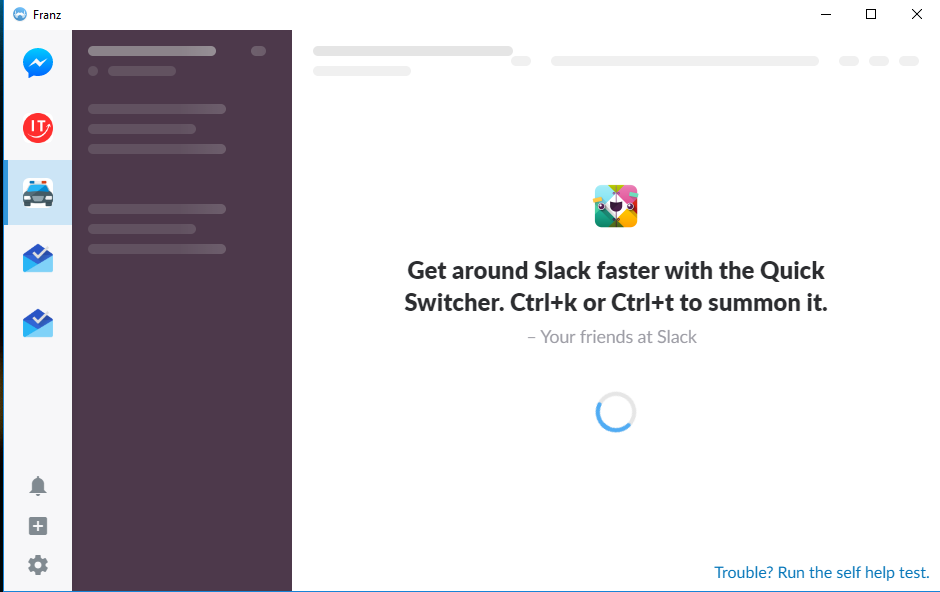Image resolution: width=940 pixels, height=592 pixels.
Task: Switch to the red IT service icon
Action: [38, 128]
